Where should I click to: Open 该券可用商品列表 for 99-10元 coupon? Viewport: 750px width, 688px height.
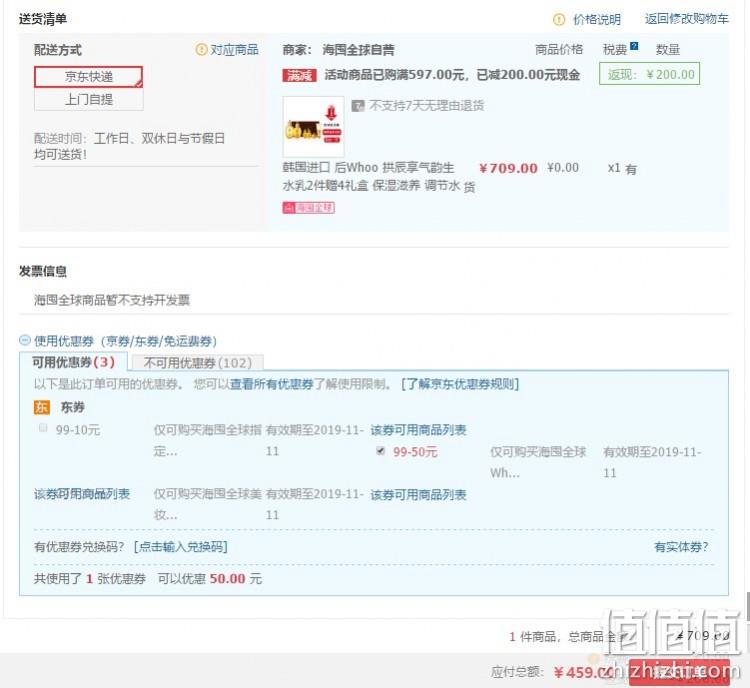click(419, 430)
